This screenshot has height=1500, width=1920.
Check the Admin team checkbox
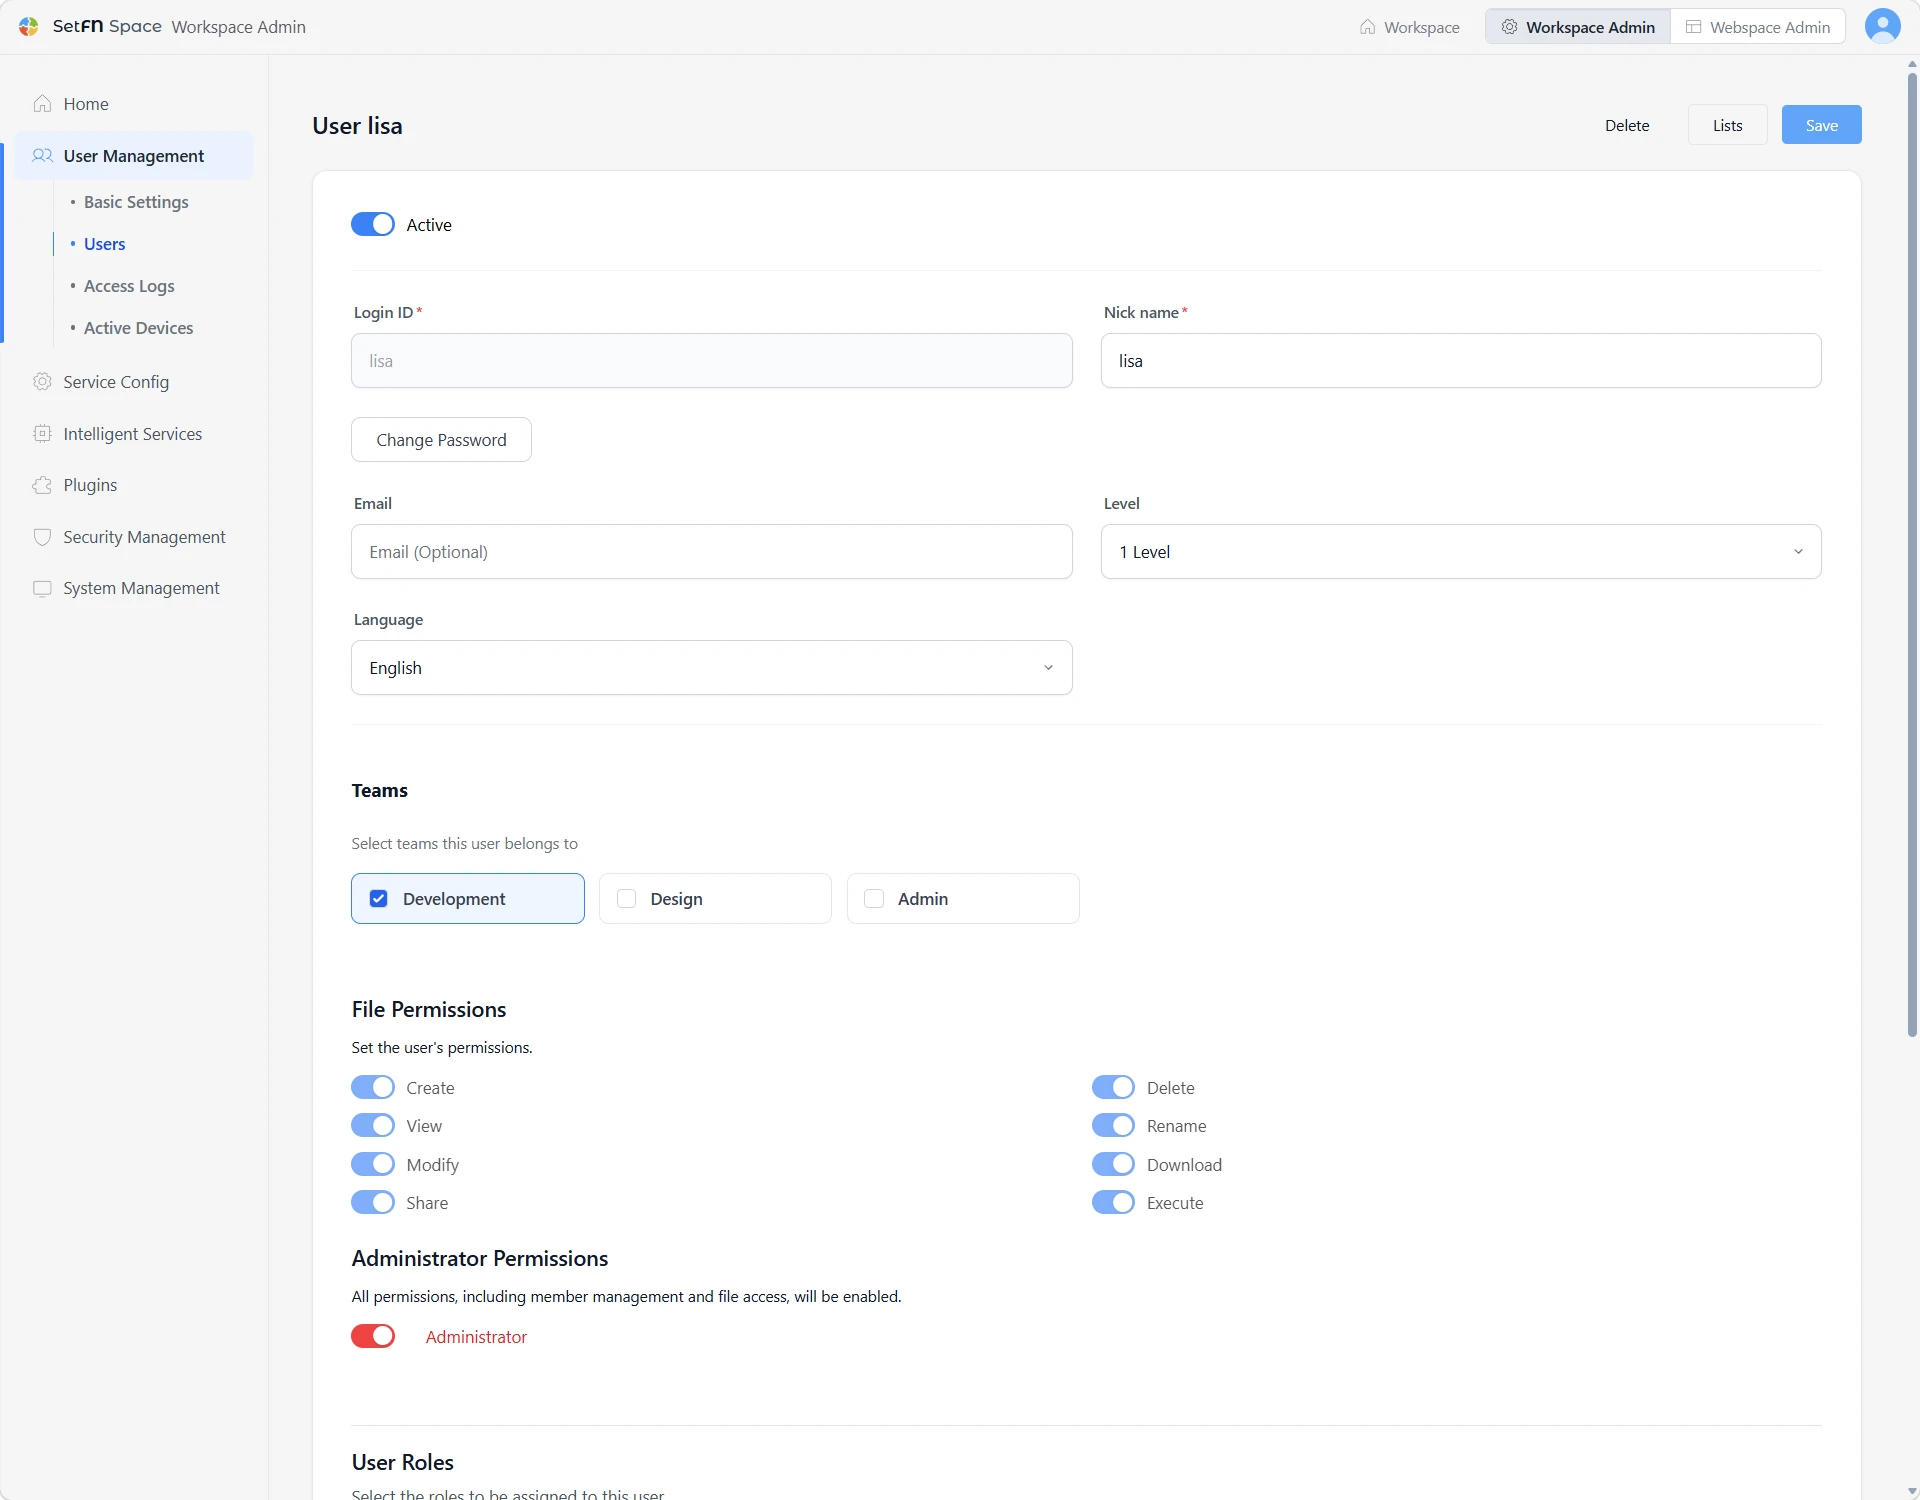coord(874,898)
